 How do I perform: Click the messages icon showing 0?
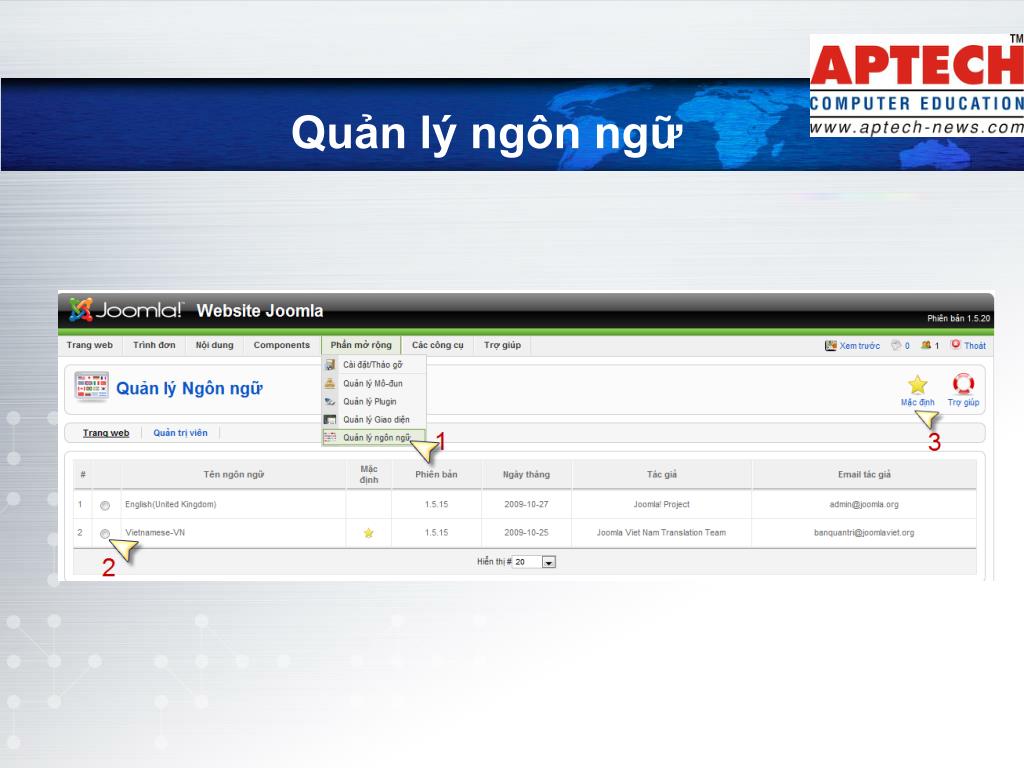coord(896,345)
